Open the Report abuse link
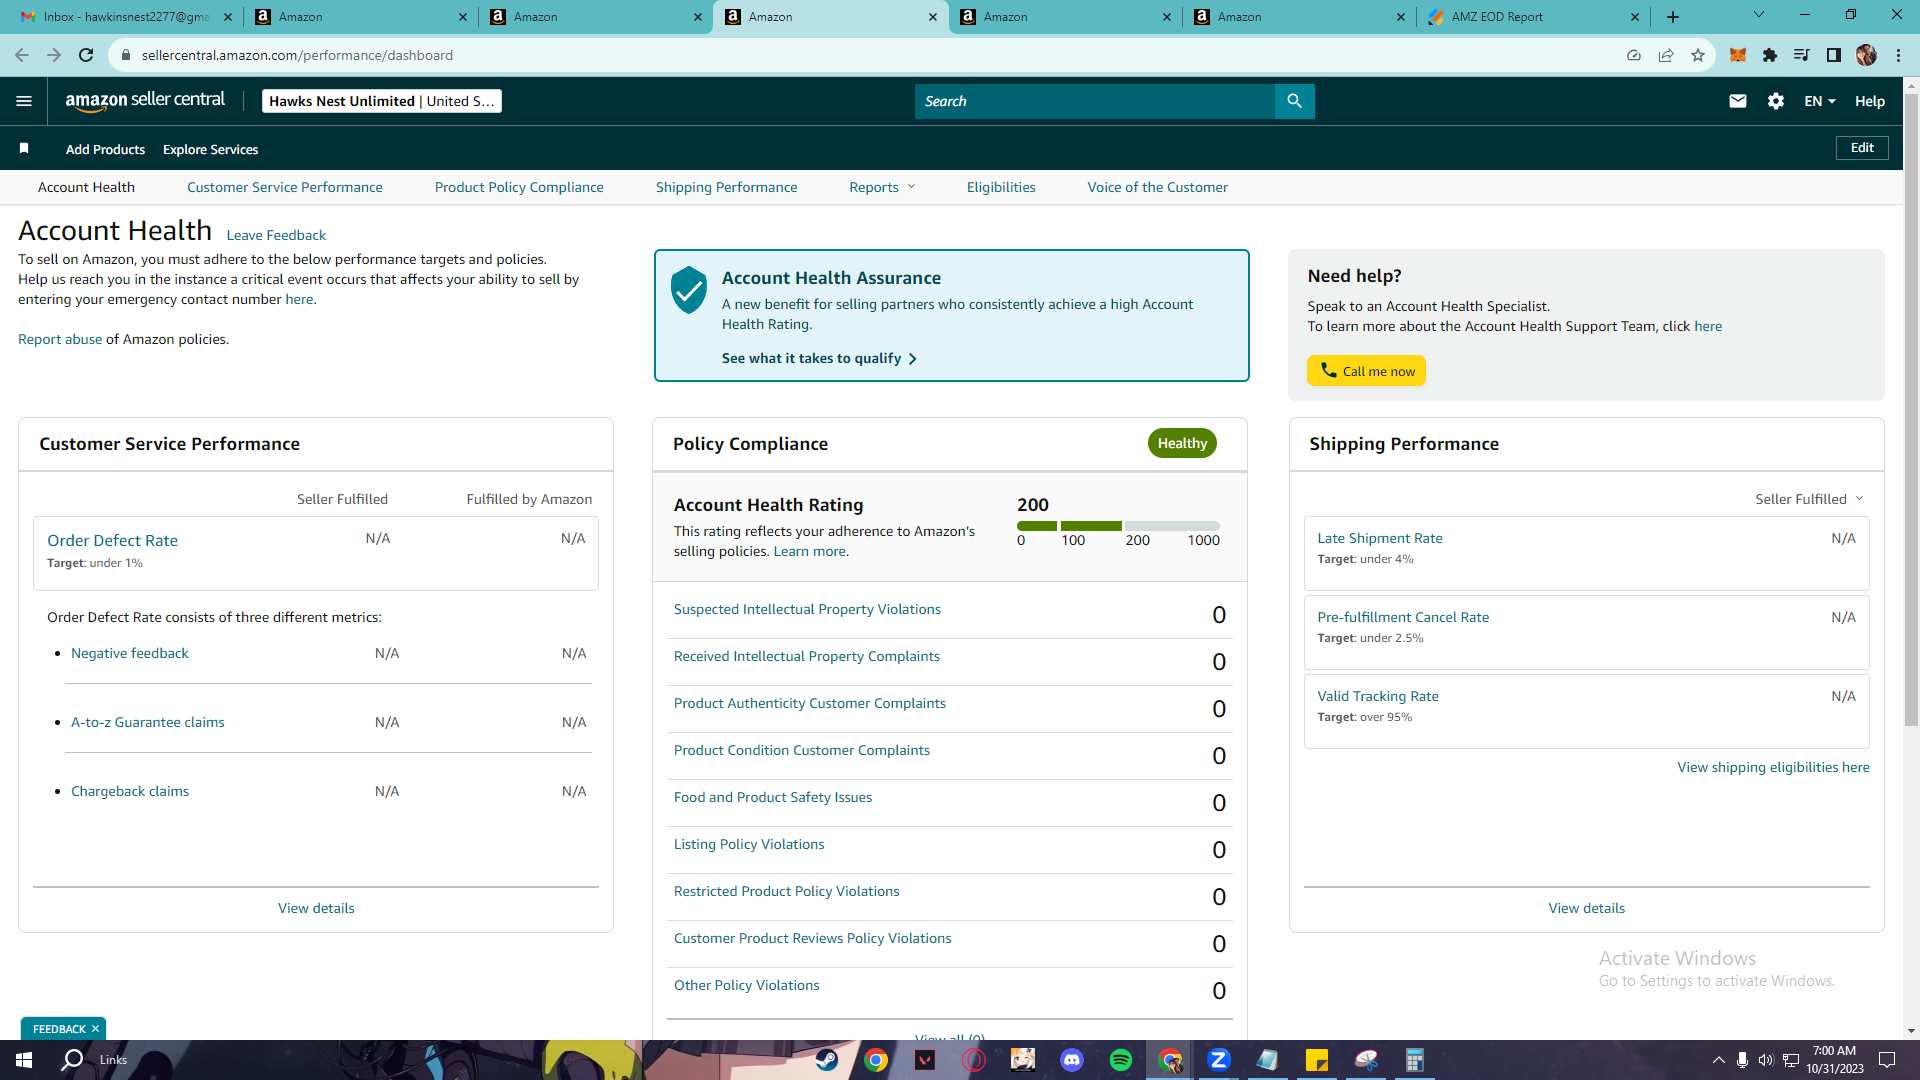1920x1080 pixels. [60, 339]
